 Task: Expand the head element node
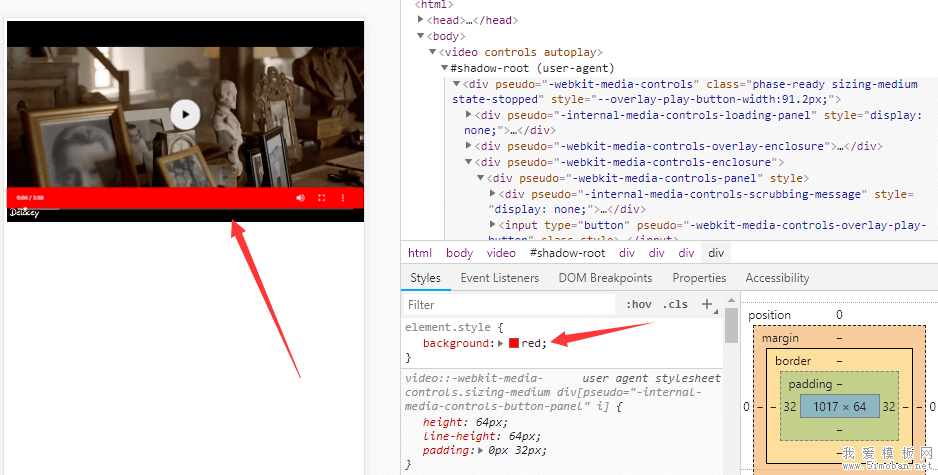pos(421,20)
